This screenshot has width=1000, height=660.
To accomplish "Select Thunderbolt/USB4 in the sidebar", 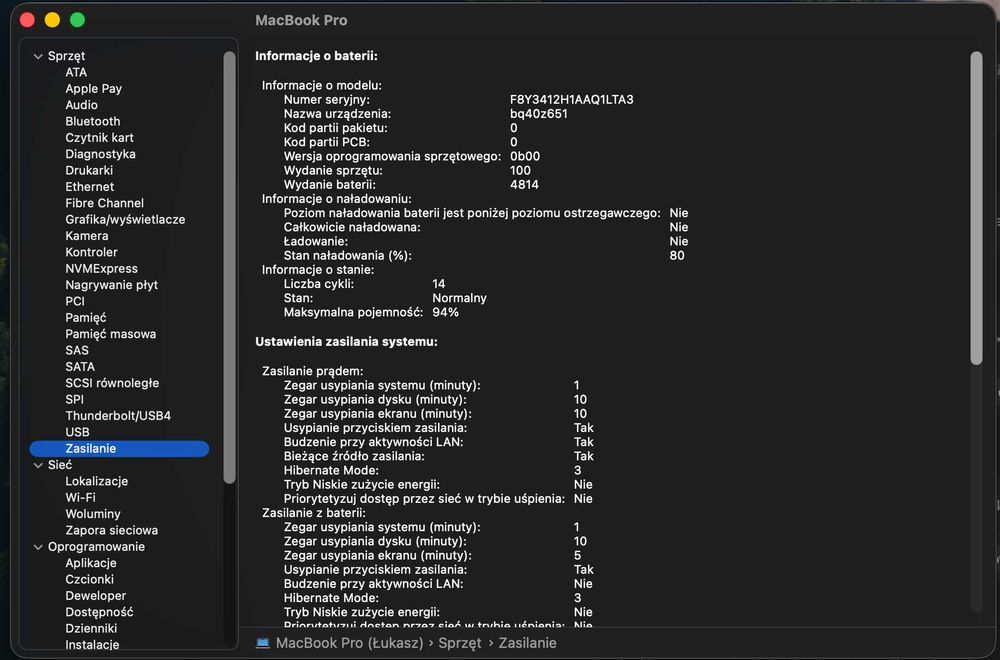I will coord(118,416).
